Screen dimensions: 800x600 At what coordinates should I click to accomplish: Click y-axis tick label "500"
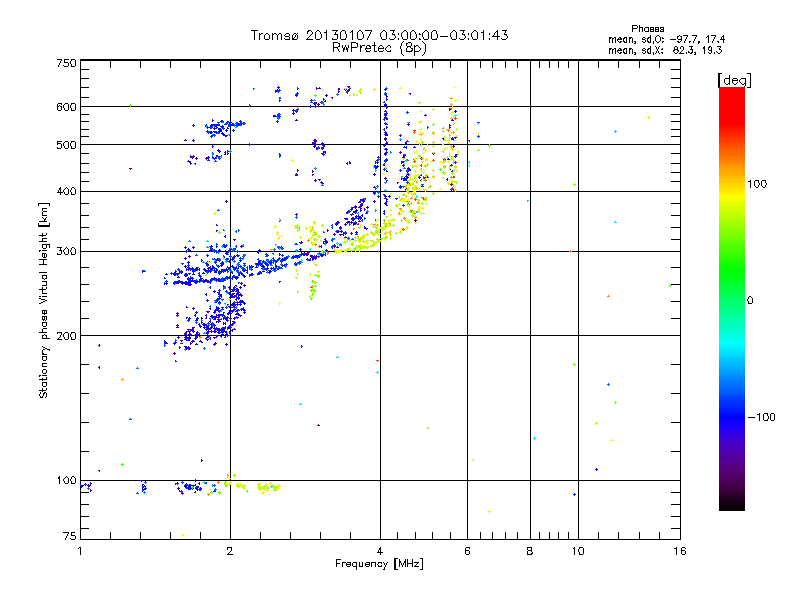(x=66, y=145)
